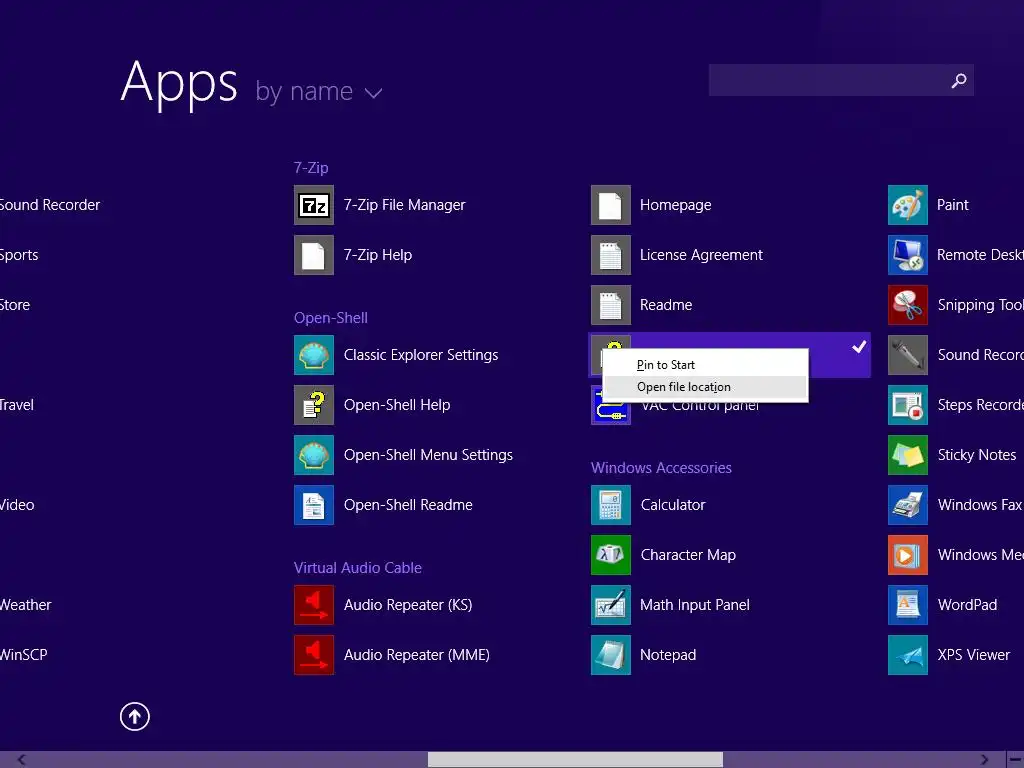The height and width of the screenshot is (768, 1024).
Task: Click the 'Apps' page title
Action: [x=180, y=82]
